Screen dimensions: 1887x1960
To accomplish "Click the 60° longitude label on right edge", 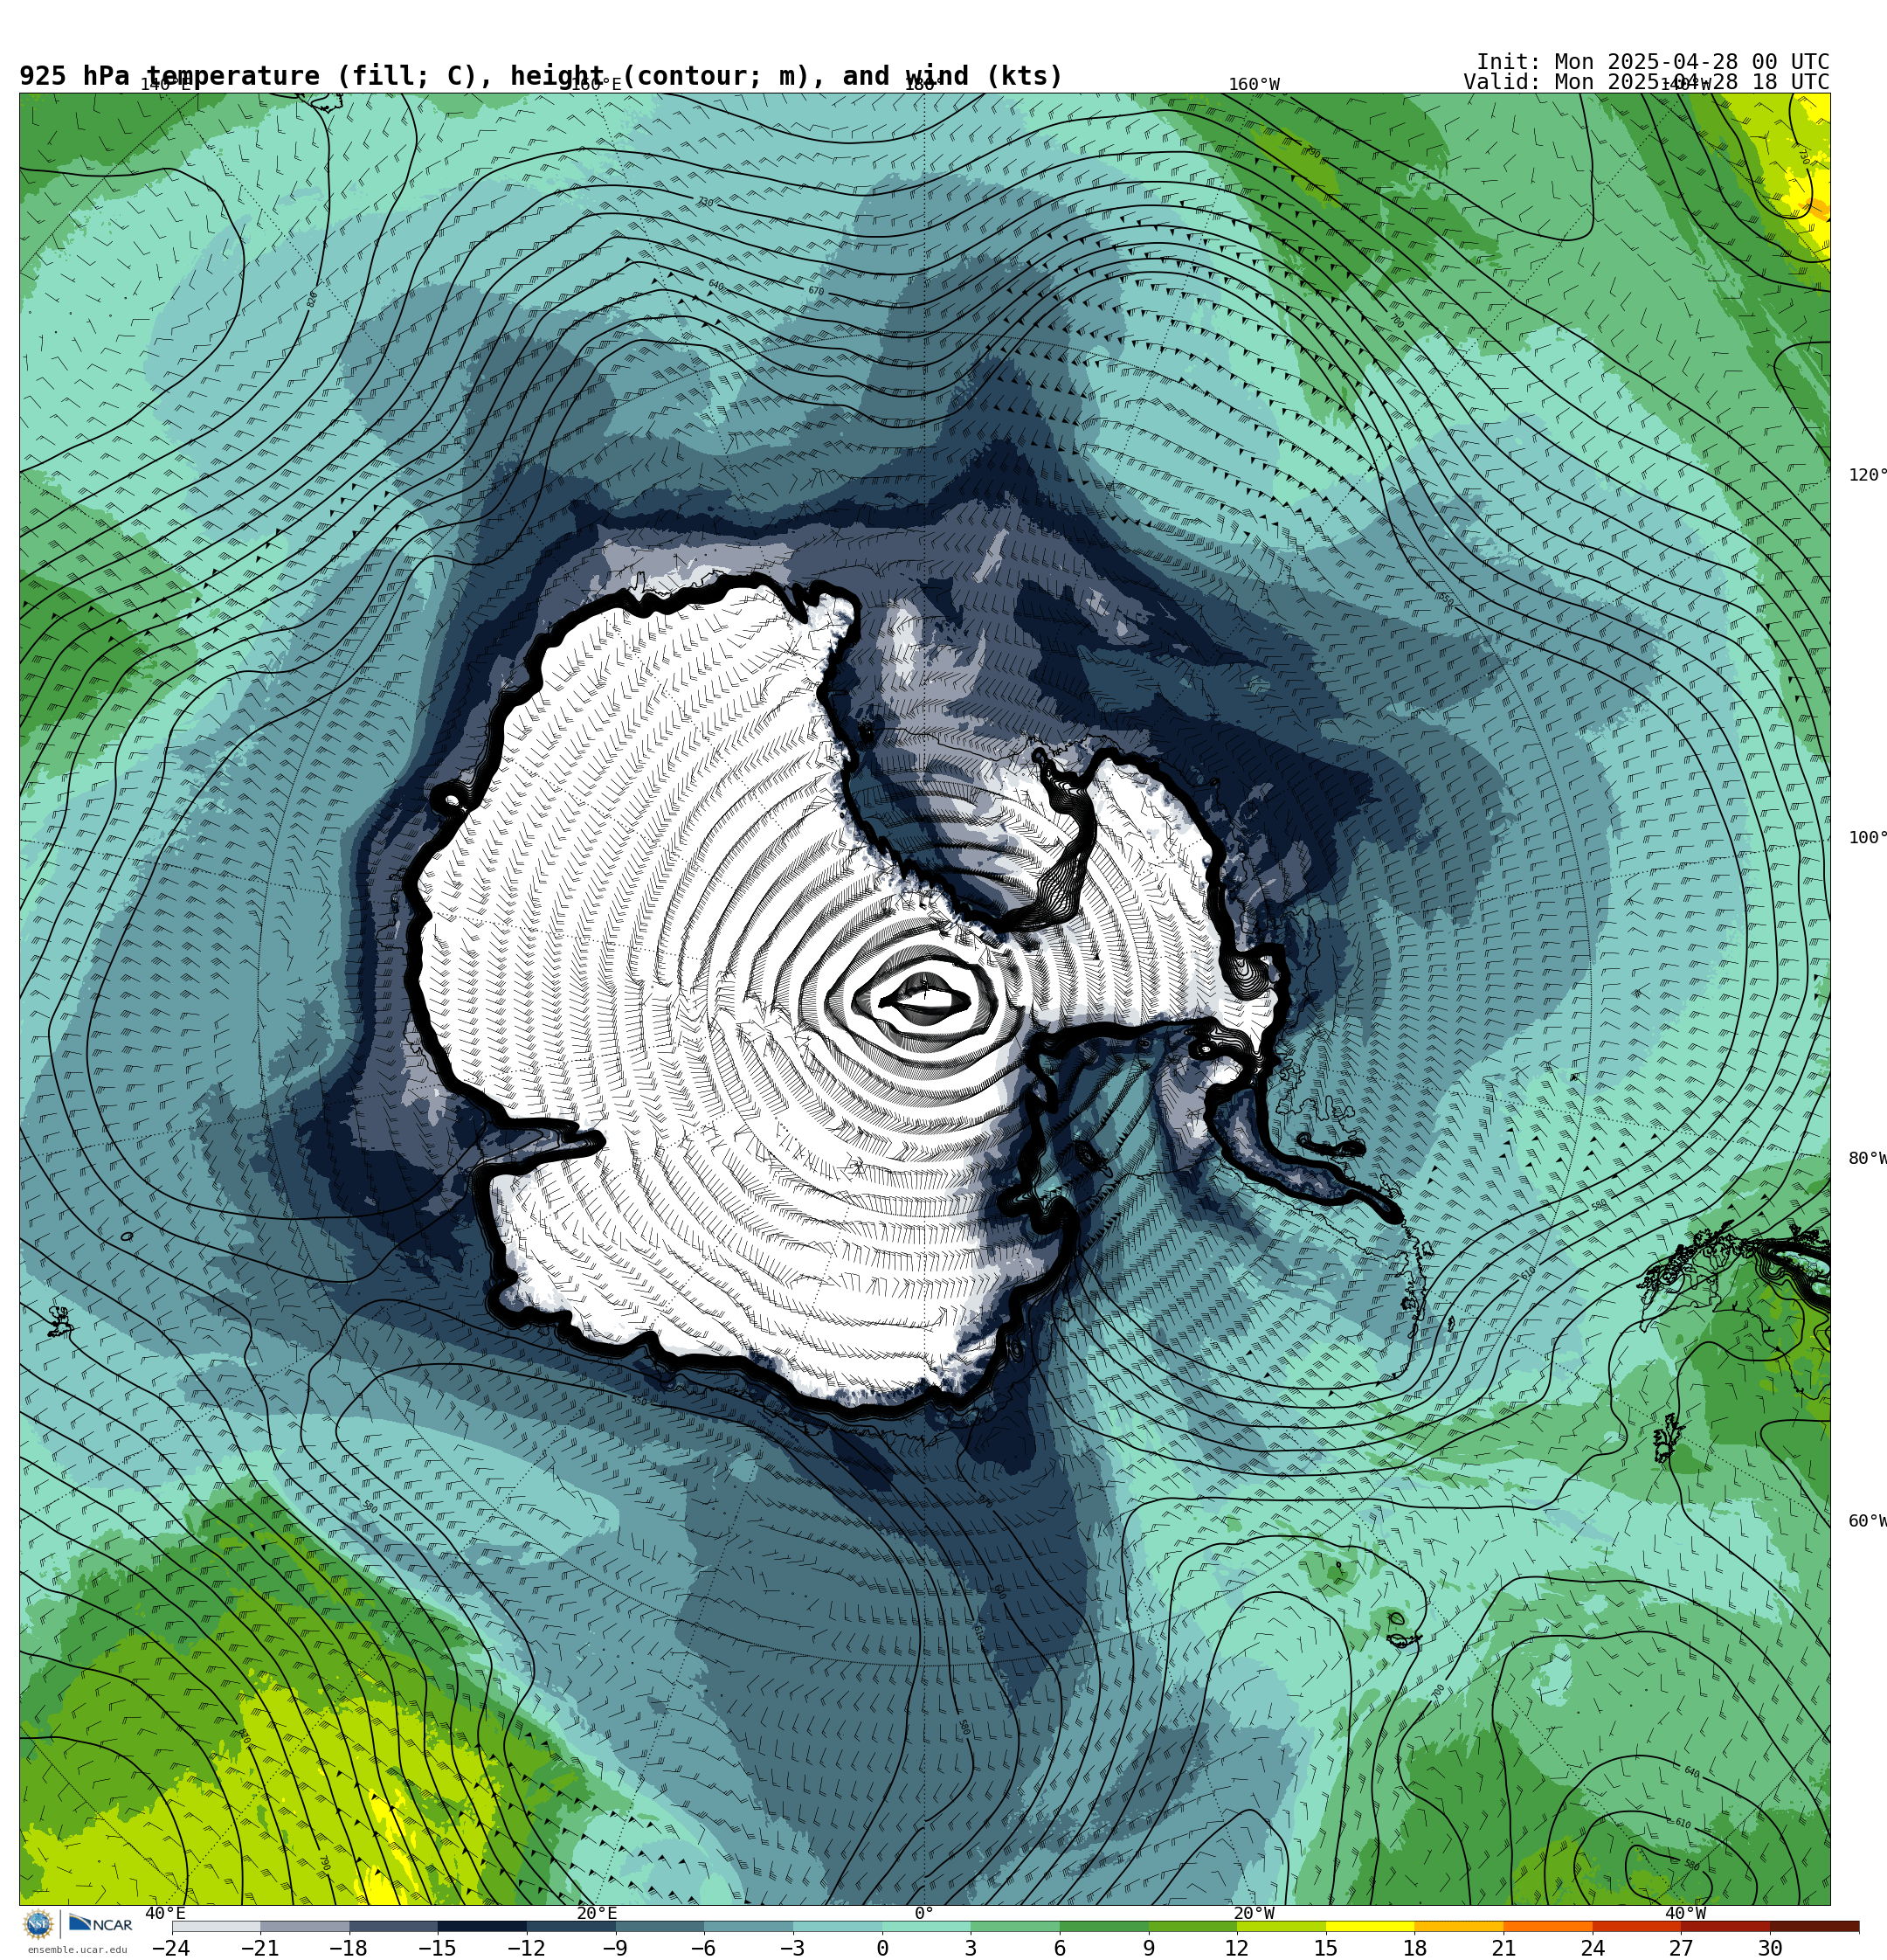I will 1867,1521.
